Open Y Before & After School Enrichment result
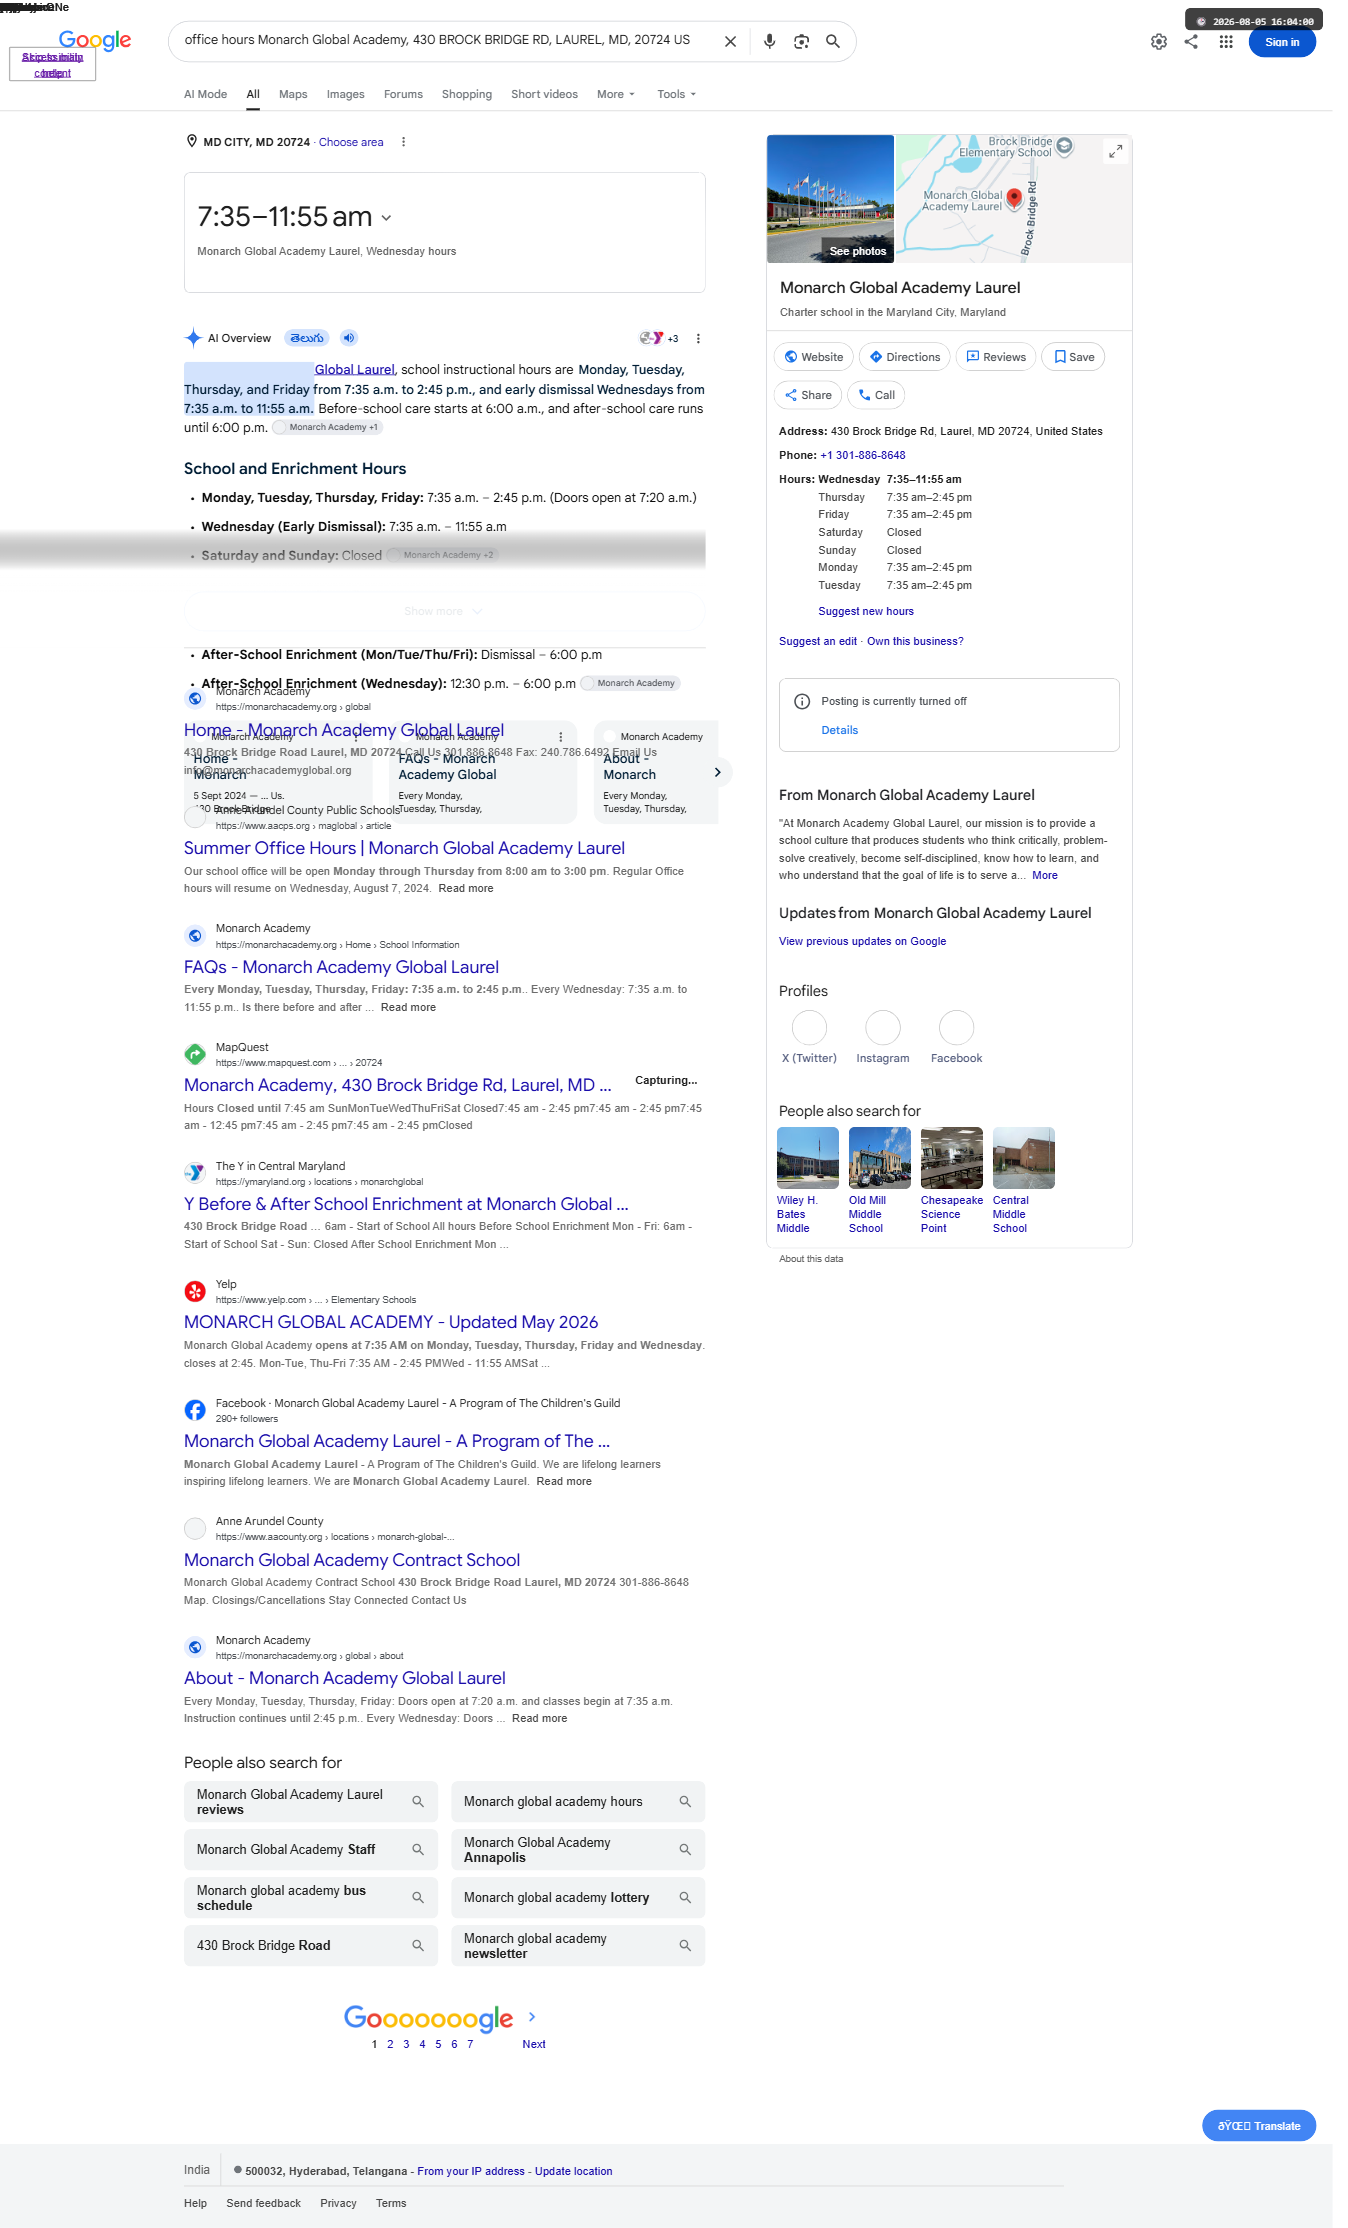1348x2228 pixels. 406,1204
